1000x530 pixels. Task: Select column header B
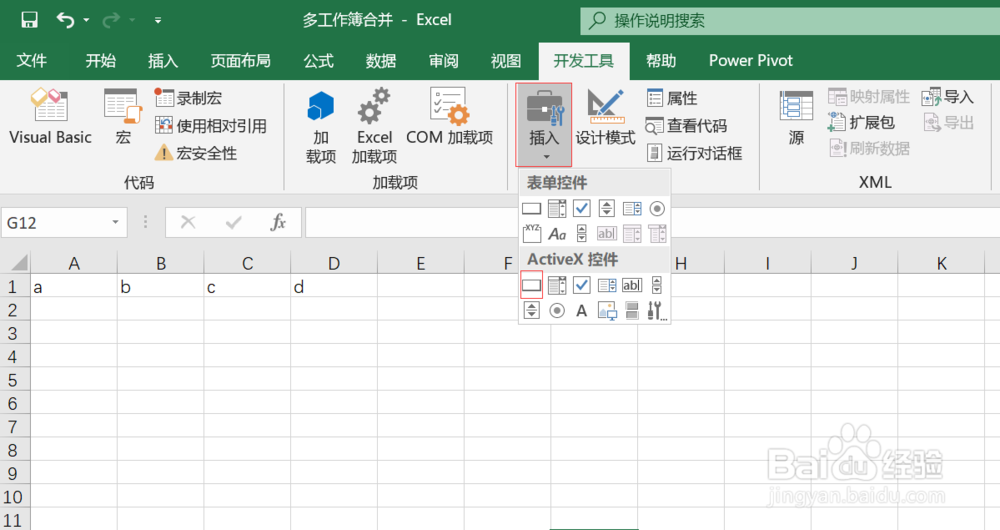point(161,263)
